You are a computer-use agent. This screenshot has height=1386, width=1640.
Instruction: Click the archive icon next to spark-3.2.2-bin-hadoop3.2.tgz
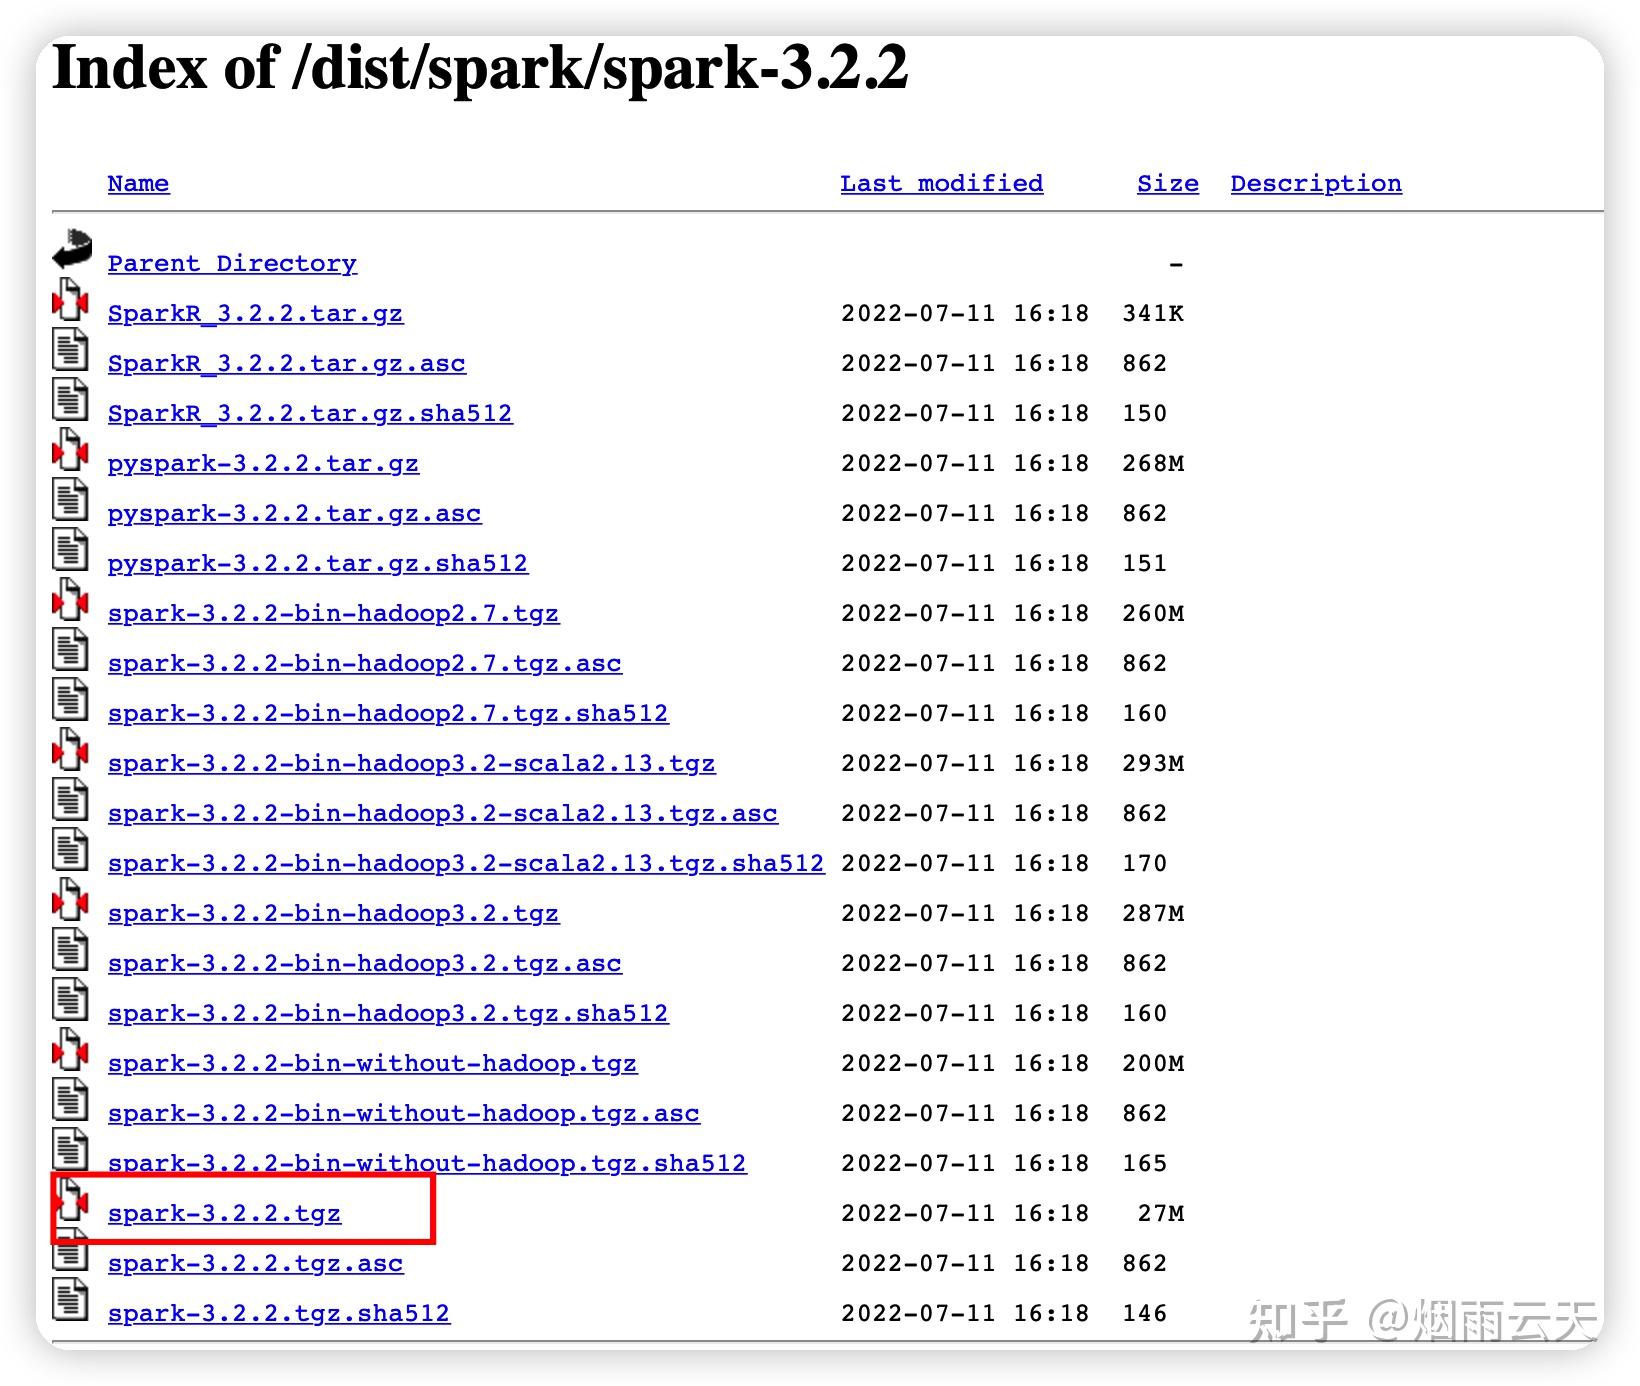(70, 900)
